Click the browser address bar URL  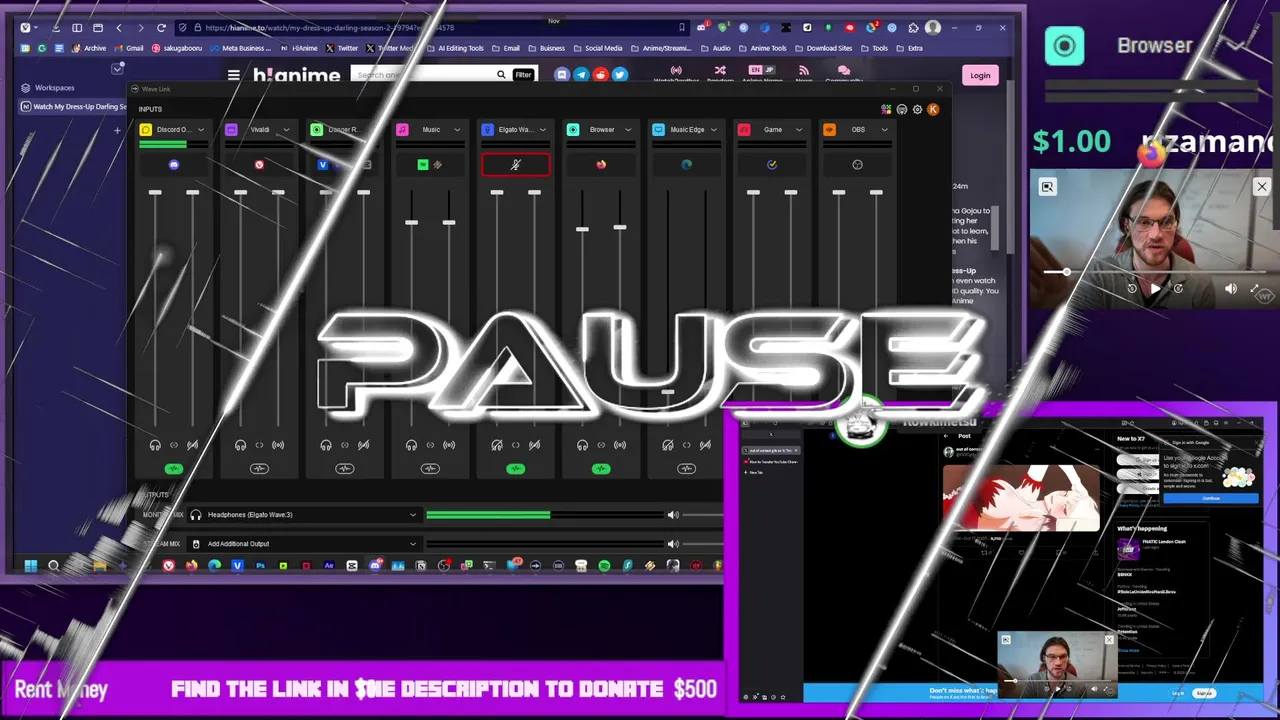point(330,28)
